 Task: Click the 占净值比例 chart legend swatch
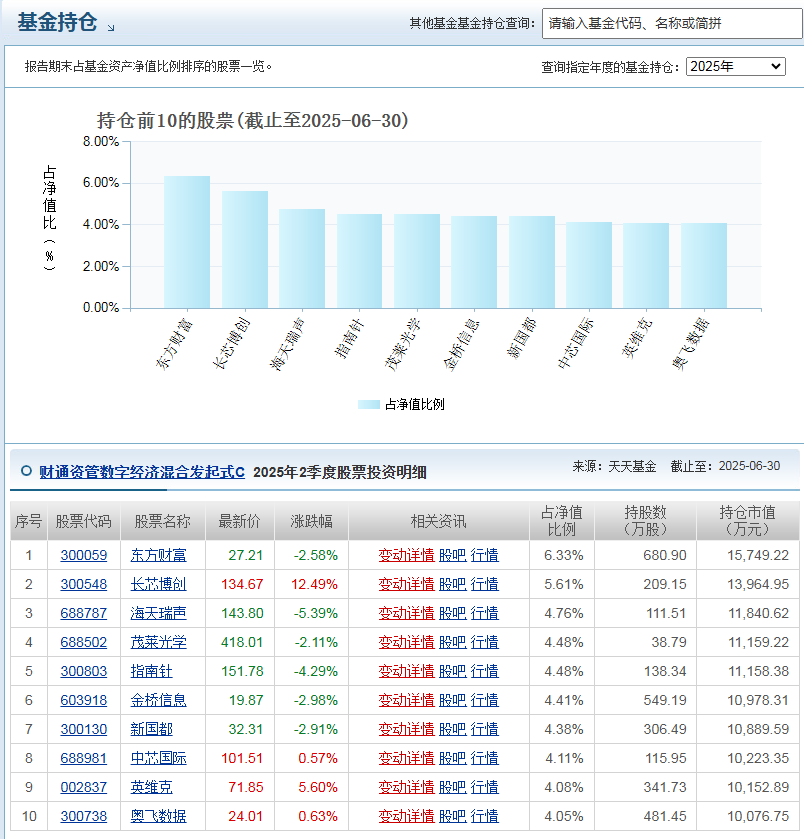(369, 405)
